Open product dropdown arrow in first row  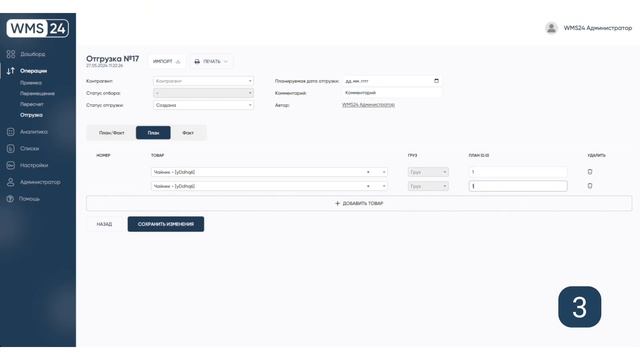[384, 172]
